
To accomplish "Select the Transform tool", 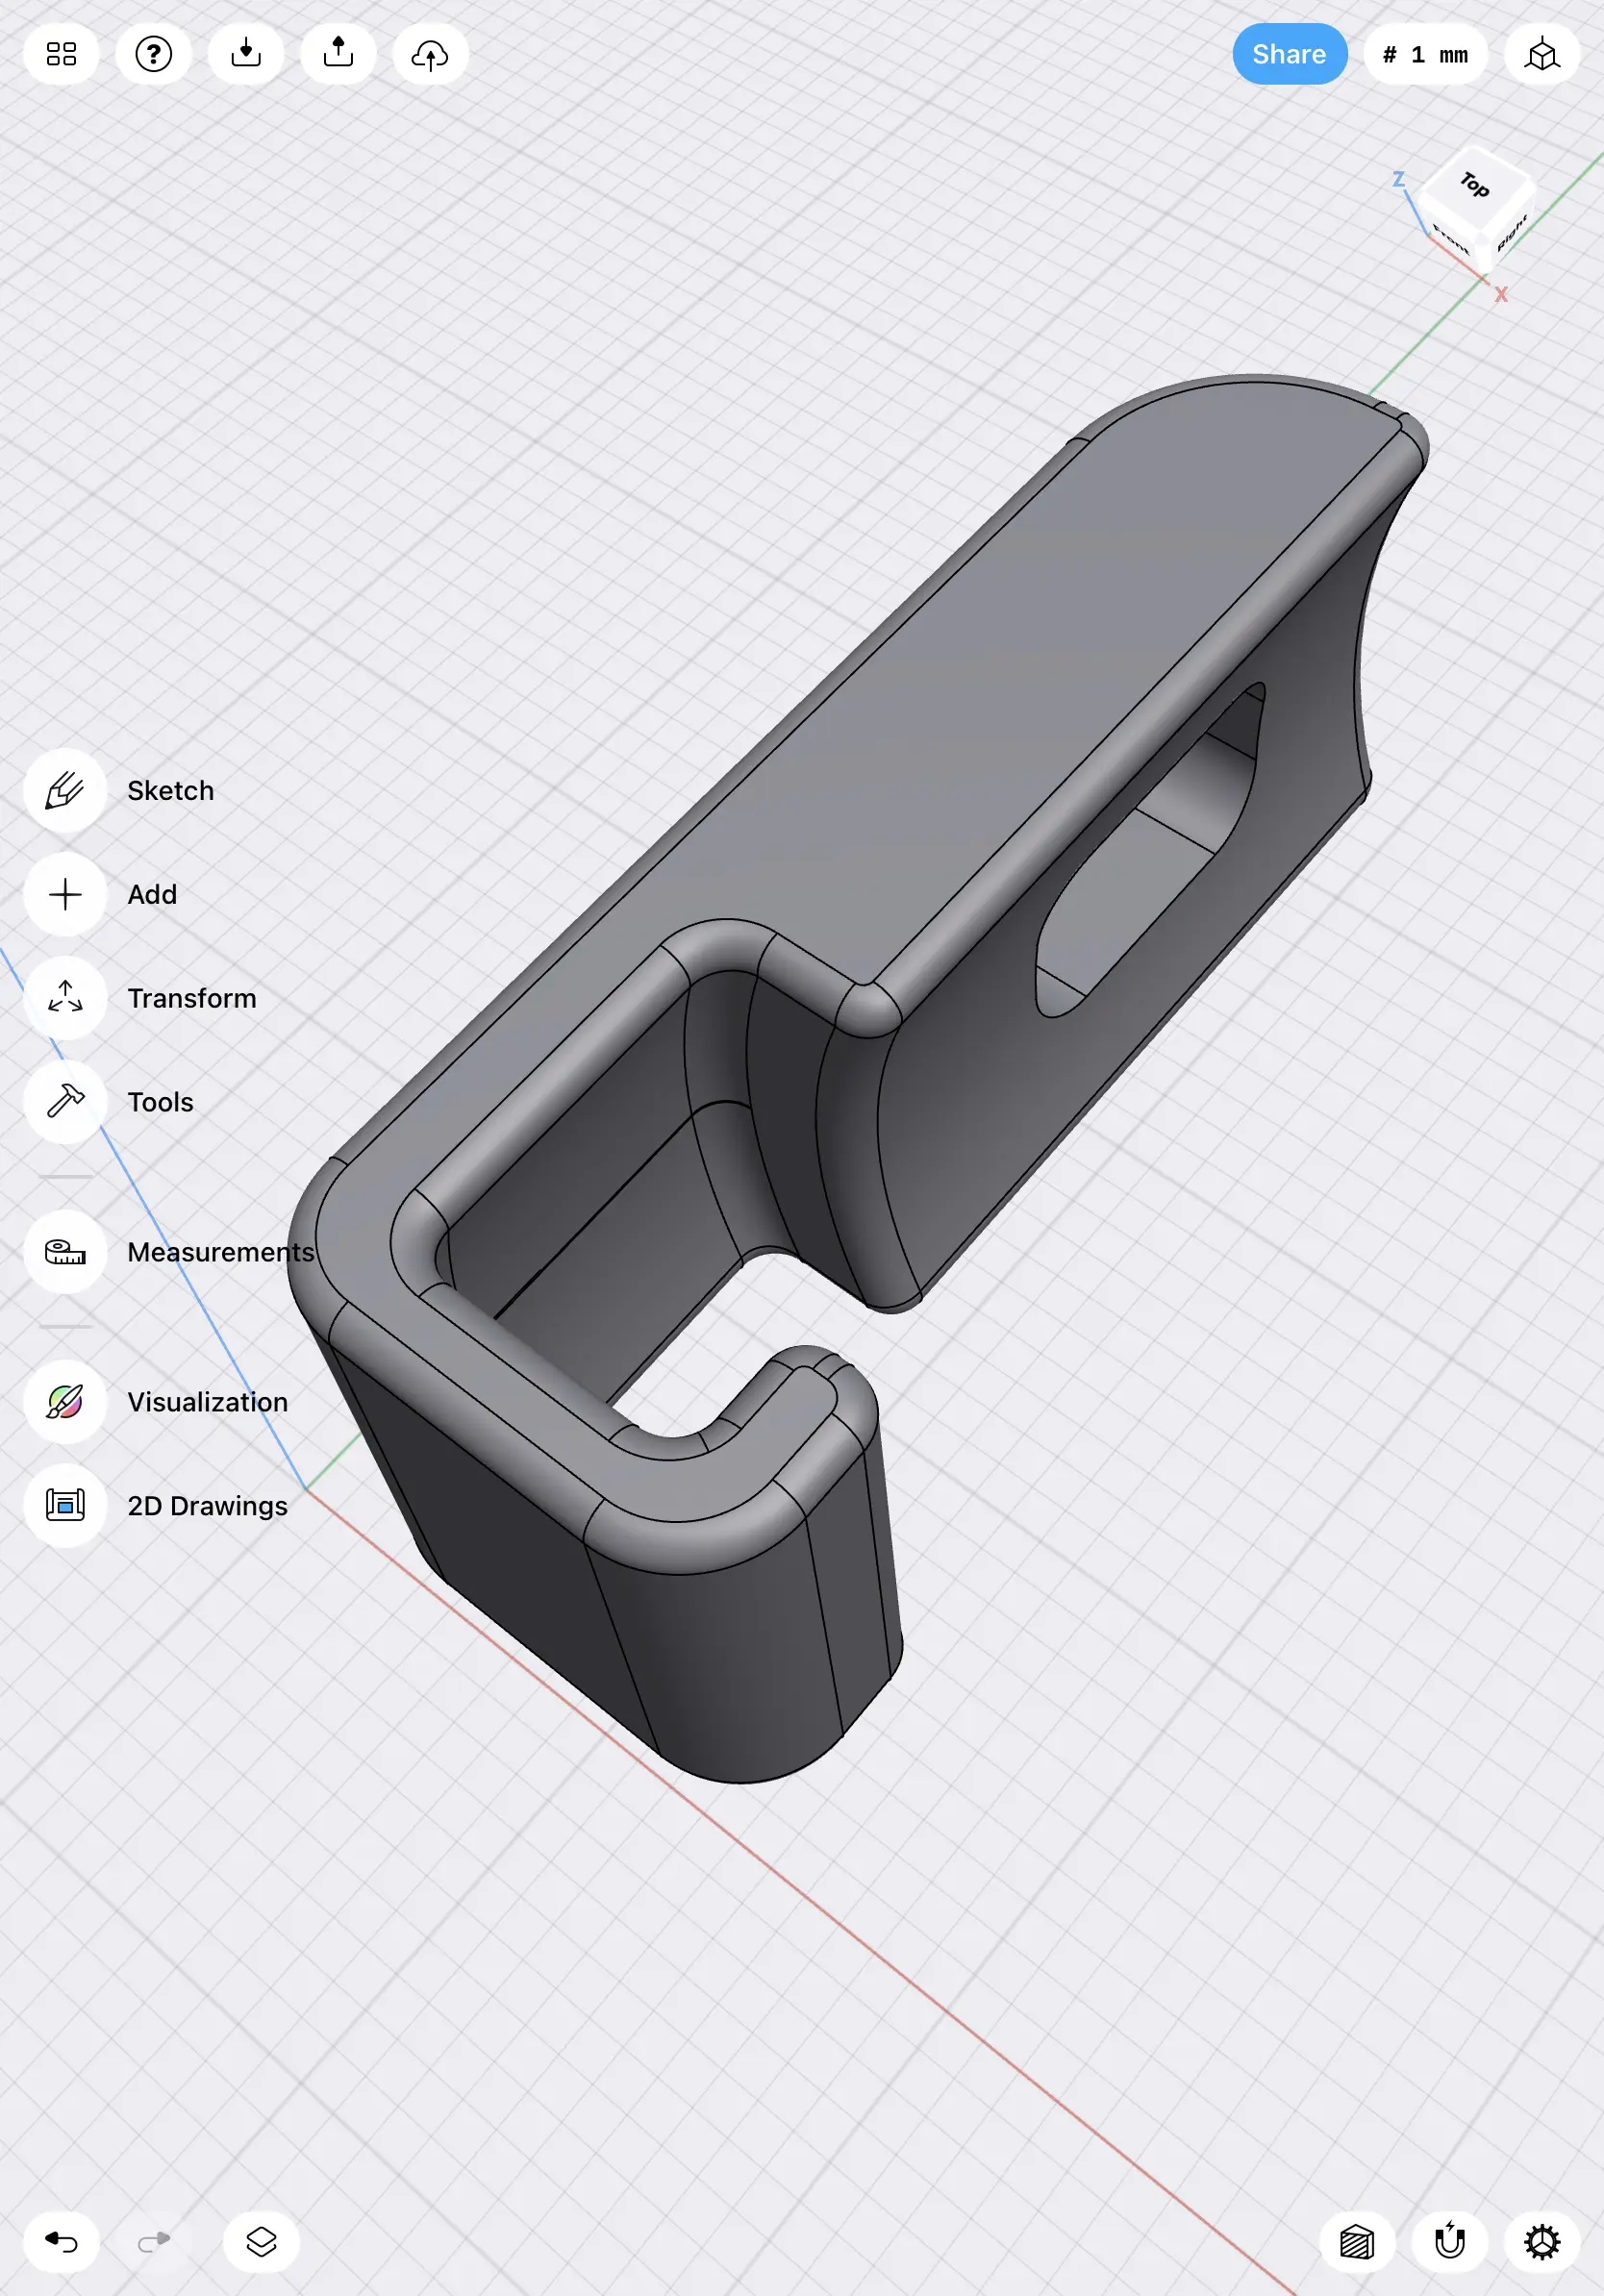I will tap(64, 998).
